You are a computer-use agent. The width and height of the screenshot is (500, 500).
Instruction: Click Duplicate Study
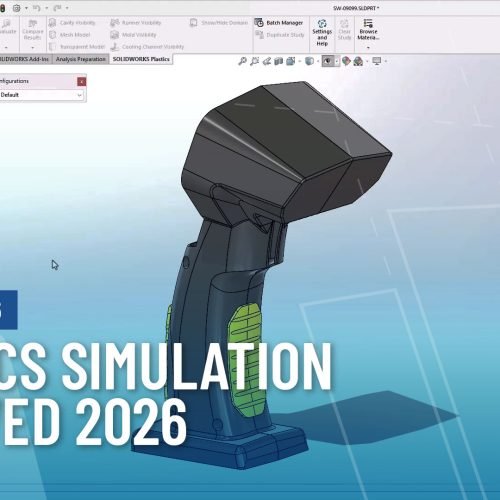pyautogui.click(x=280, y=35)
